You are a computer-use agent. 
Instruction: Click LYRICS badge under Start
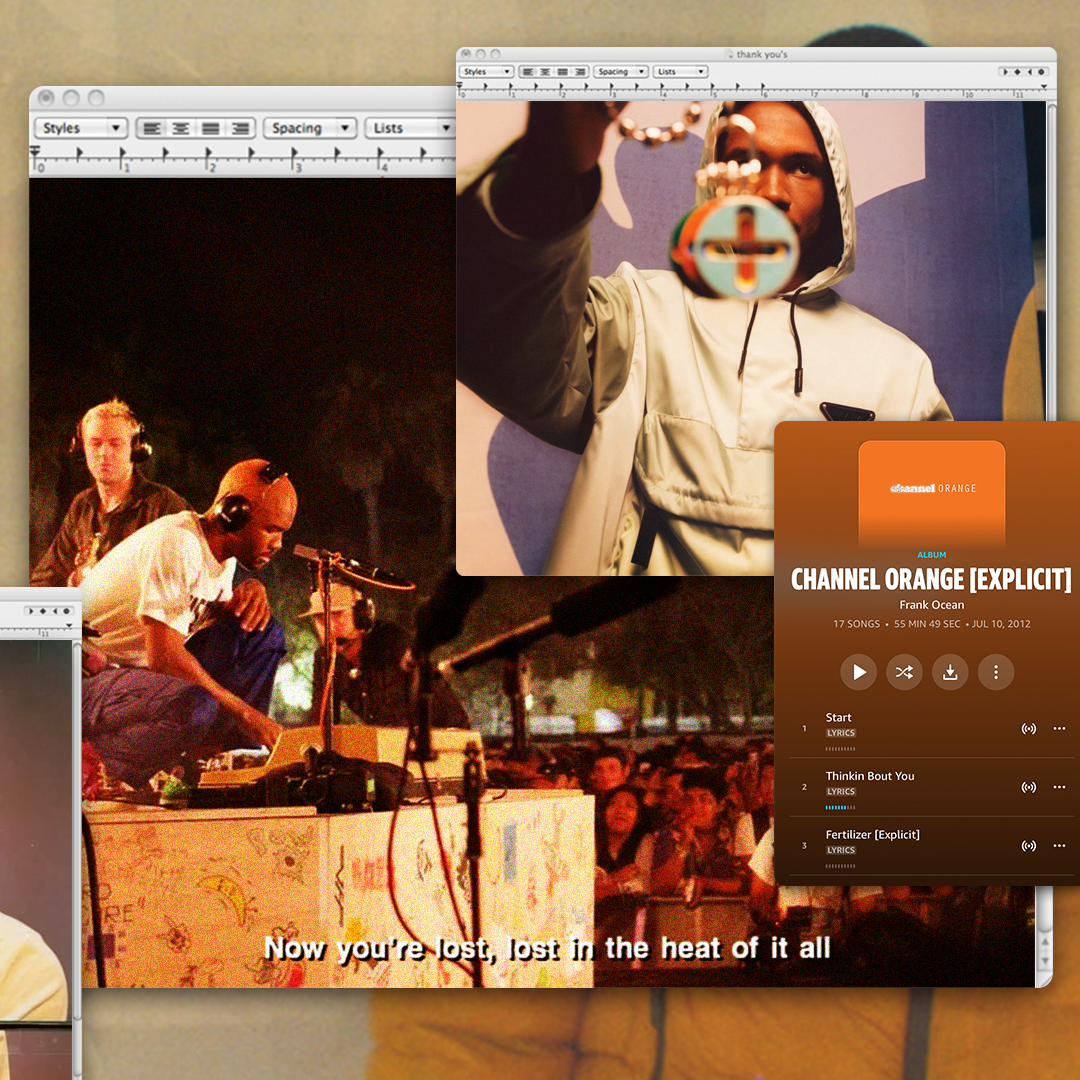(x=841, y=733)
